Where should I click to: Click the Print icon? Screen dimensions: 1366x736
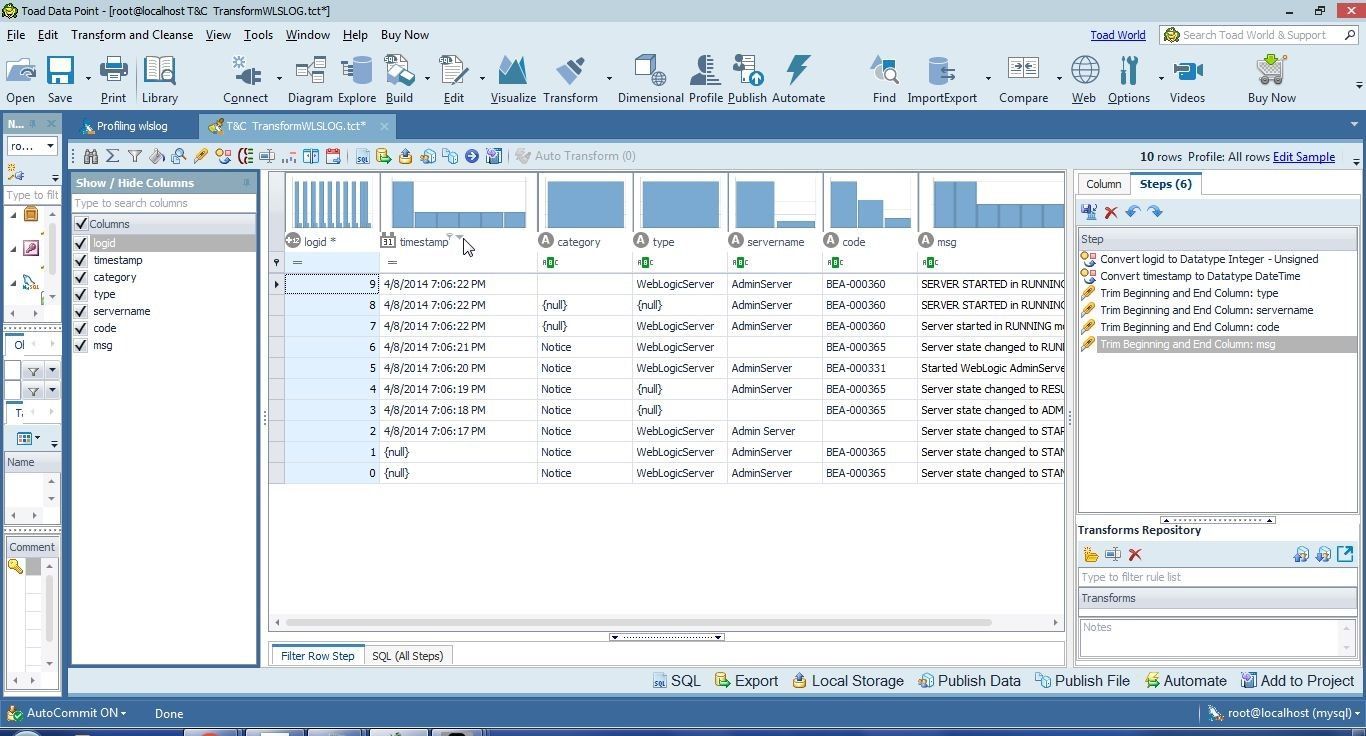(113, 79)
